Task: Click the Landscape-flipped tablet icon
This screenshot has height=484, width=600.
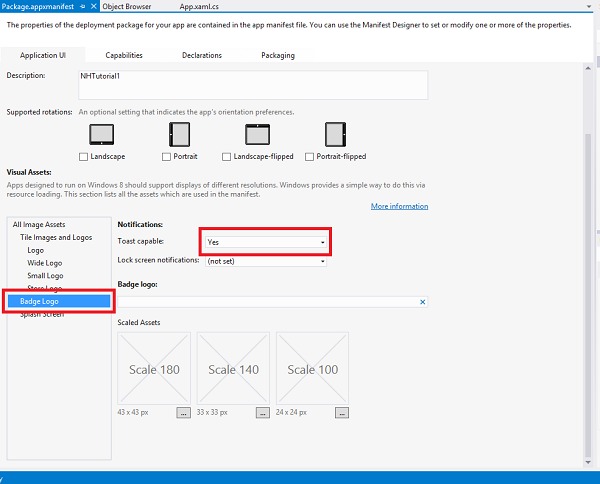Action: pos(258,134)
